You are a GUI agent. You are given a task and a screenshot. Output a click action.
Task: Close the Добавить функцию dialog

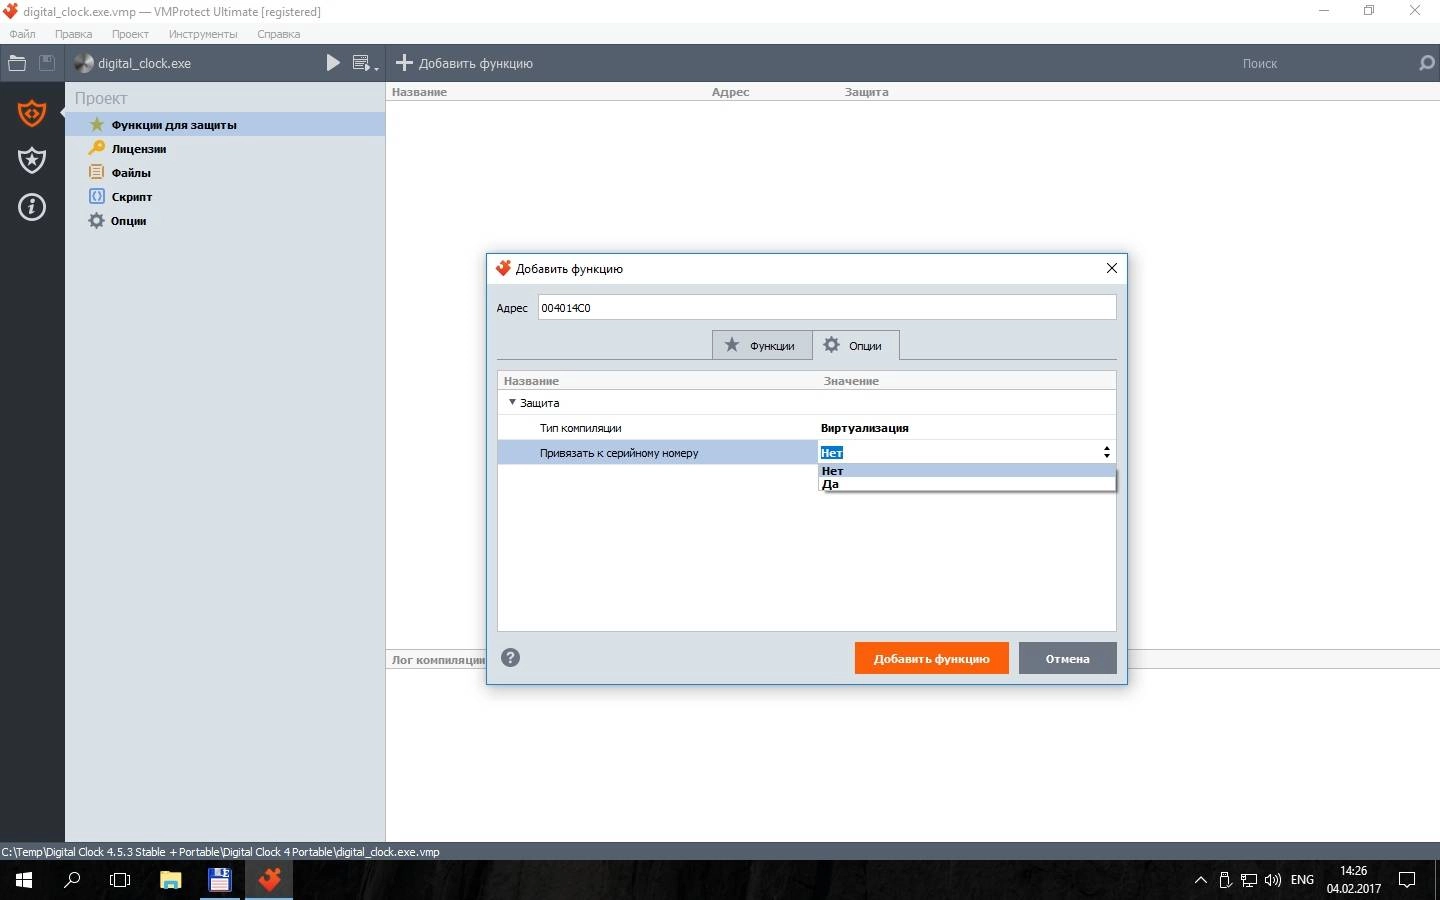[x=1111, y=268]
